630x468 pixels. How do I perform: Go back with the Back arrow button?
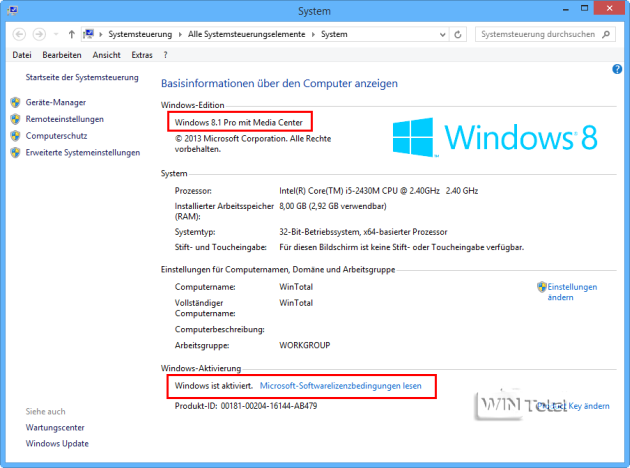(19, 34)
